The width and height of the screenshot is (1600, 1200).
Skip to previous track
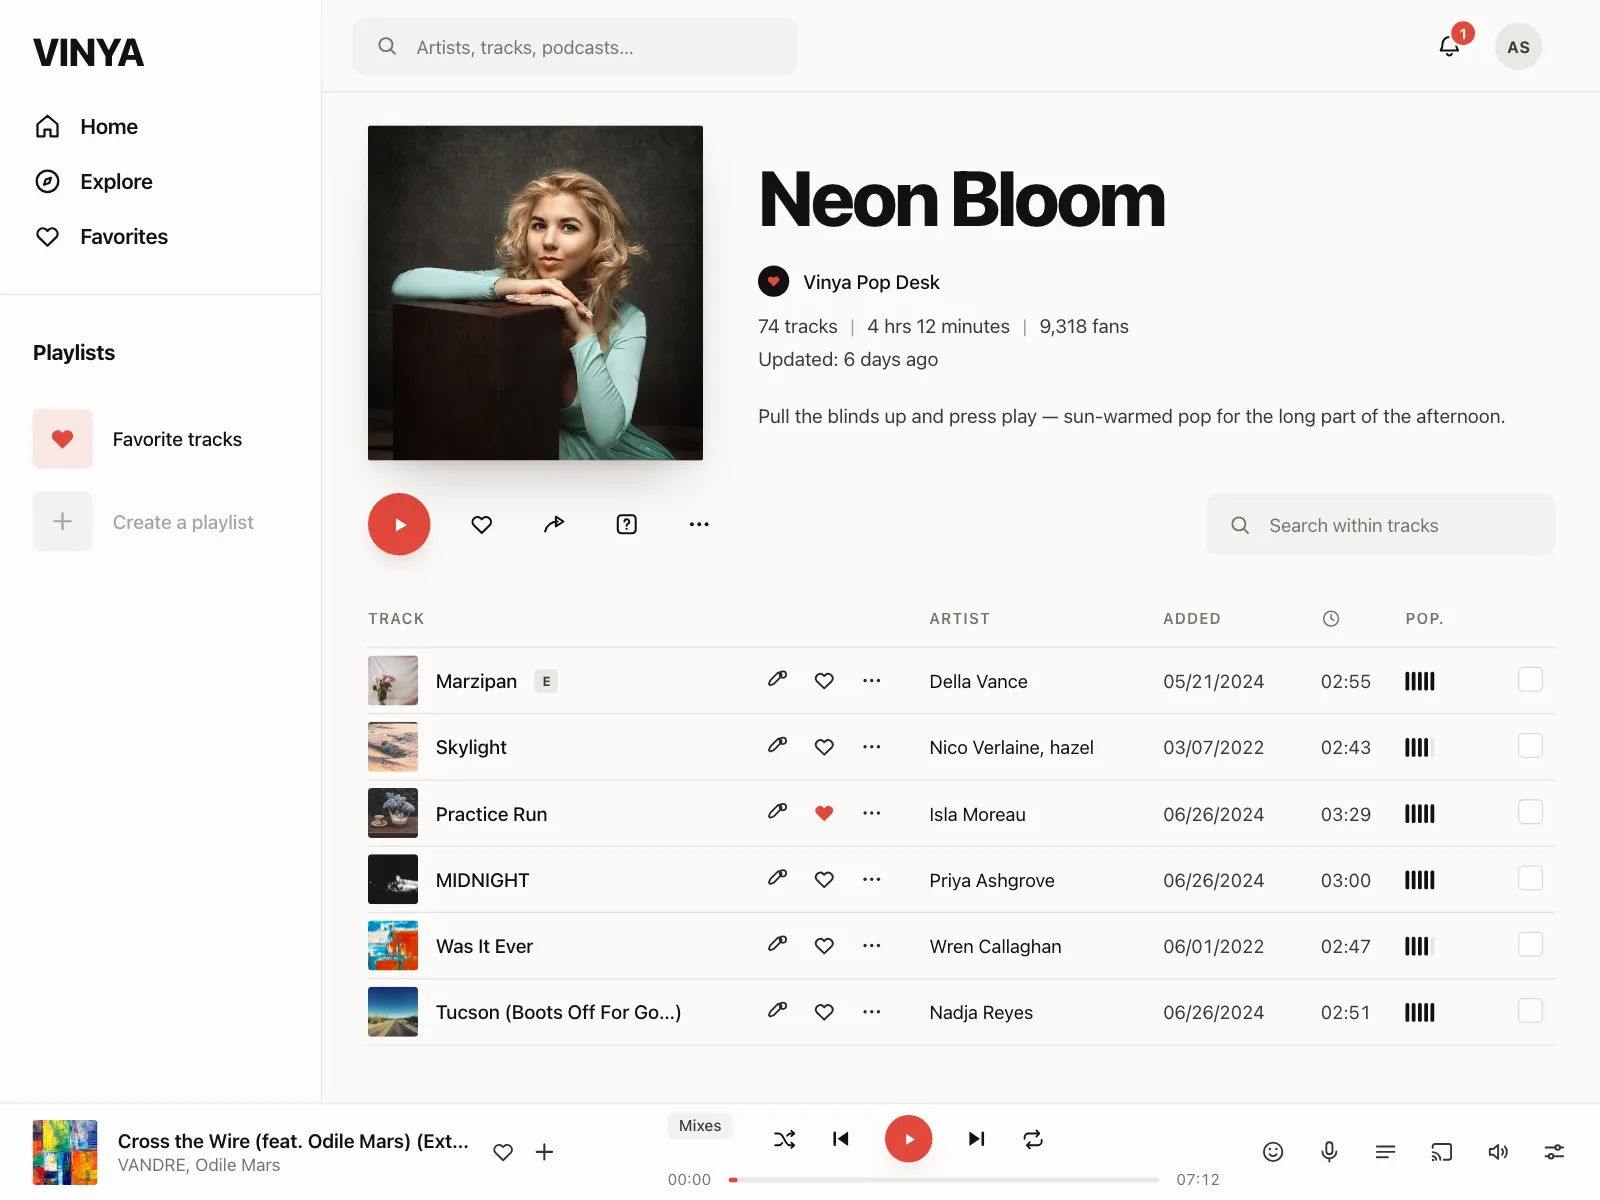841,1139
